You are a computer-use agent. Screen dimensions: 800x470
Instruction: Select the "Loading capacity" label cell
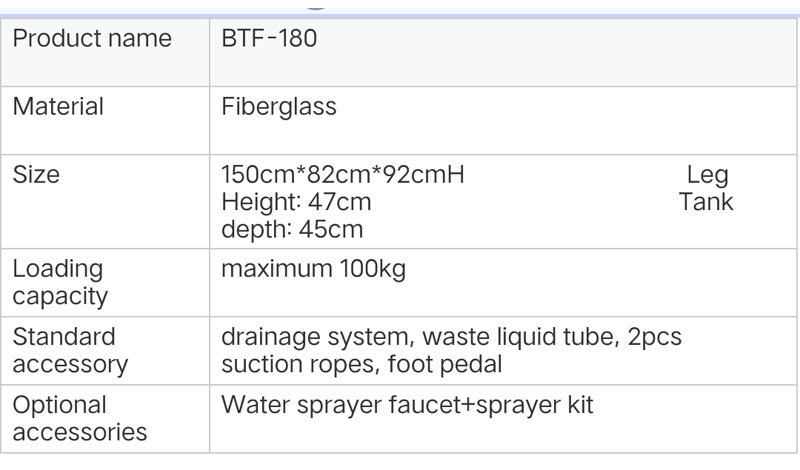point(60,282)
